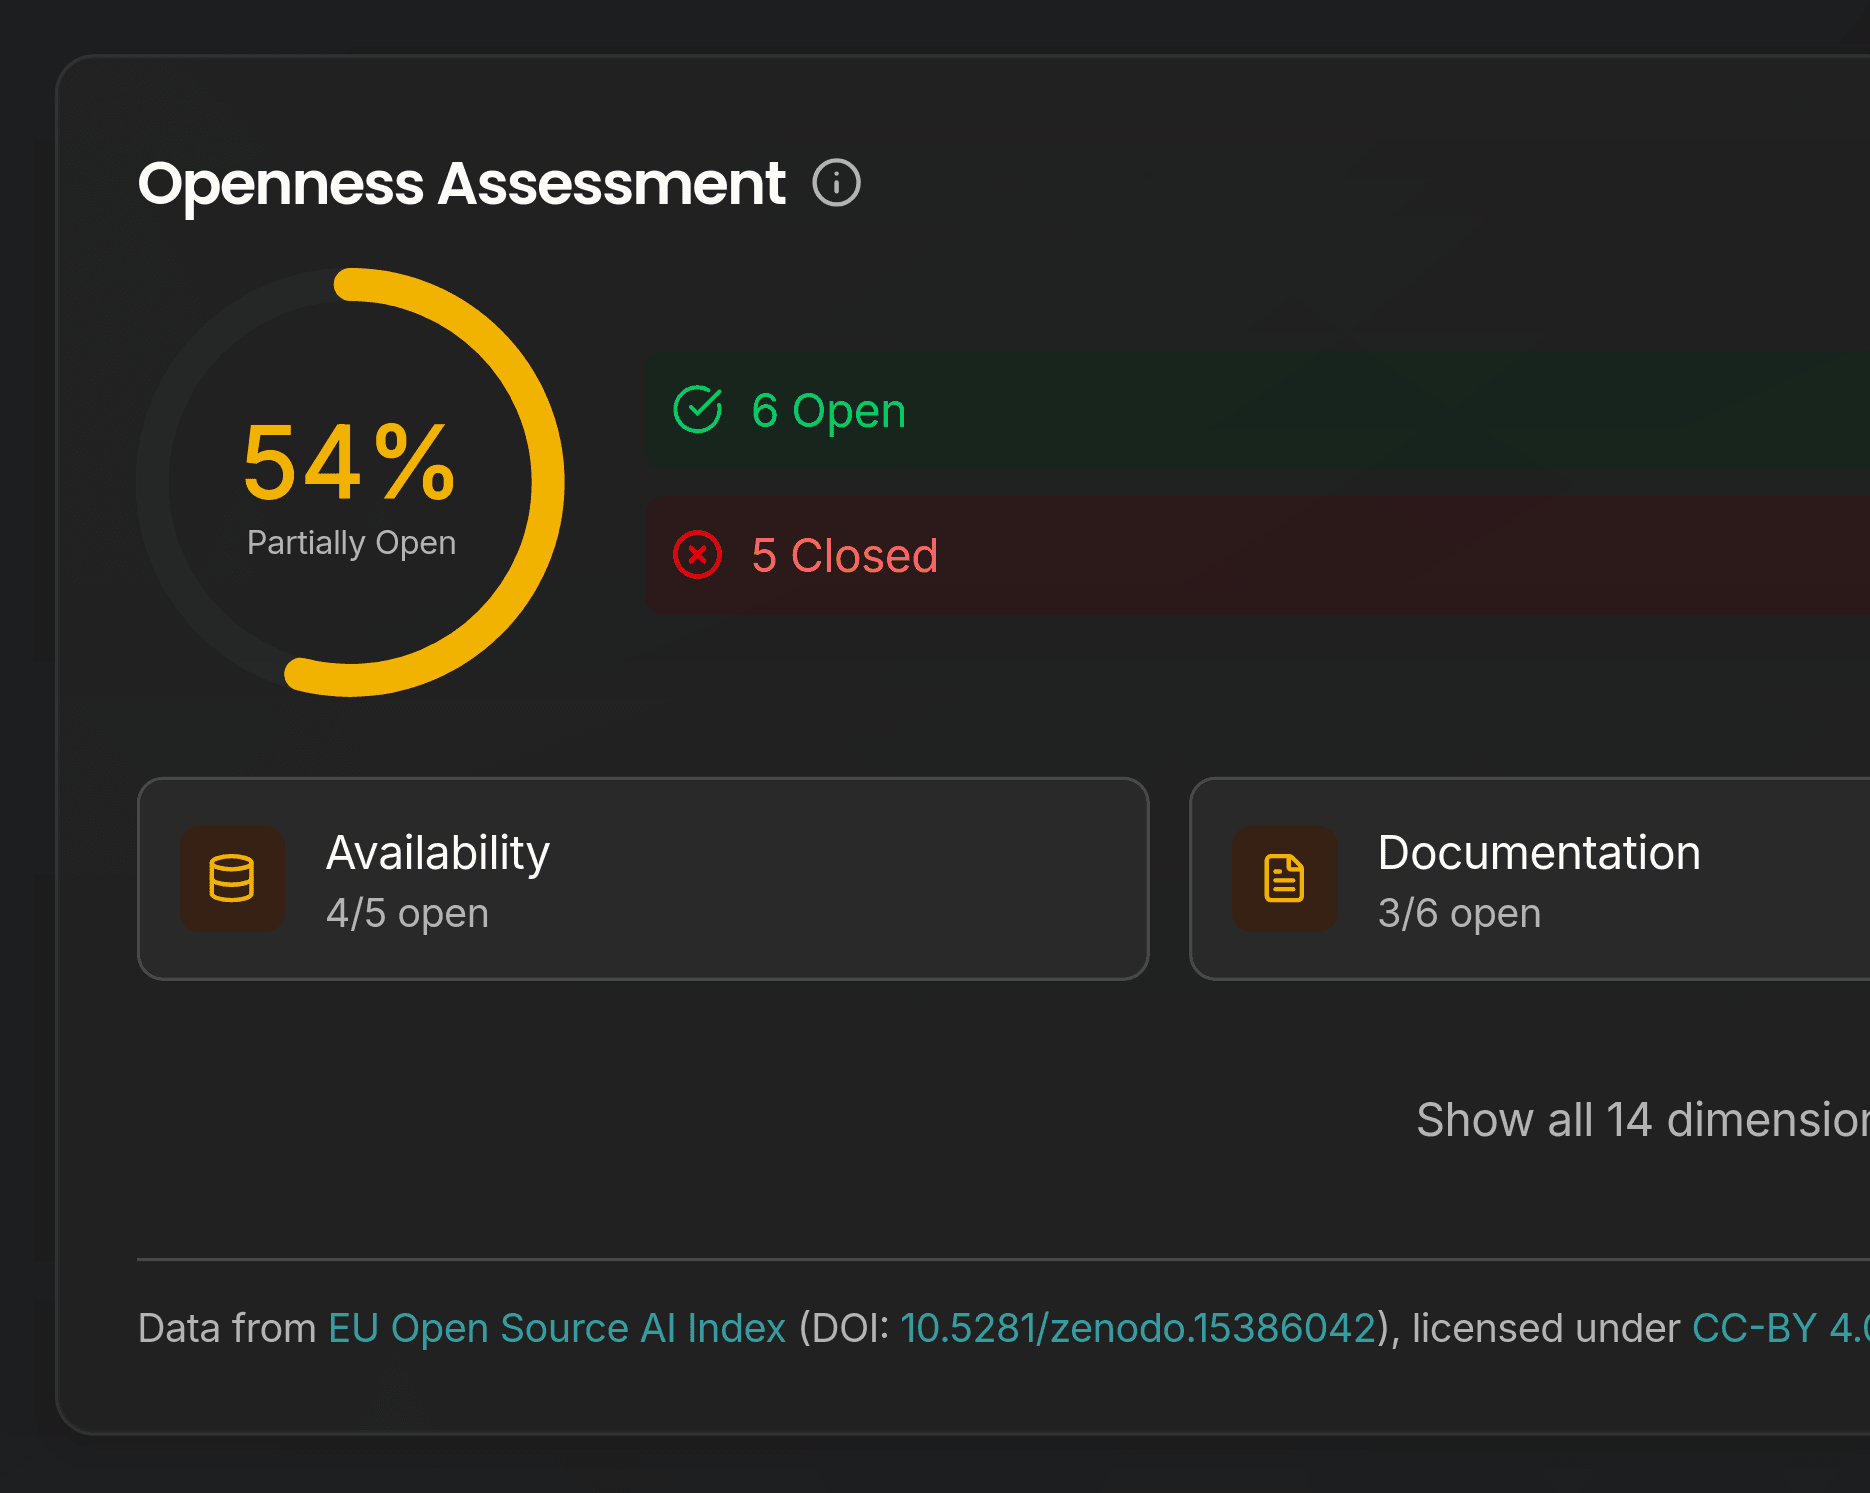The width and height of the screenshot is (1870, 1493).
Task: Select the Partially Open badge inside the ring
Action: [x=351, y=542]
